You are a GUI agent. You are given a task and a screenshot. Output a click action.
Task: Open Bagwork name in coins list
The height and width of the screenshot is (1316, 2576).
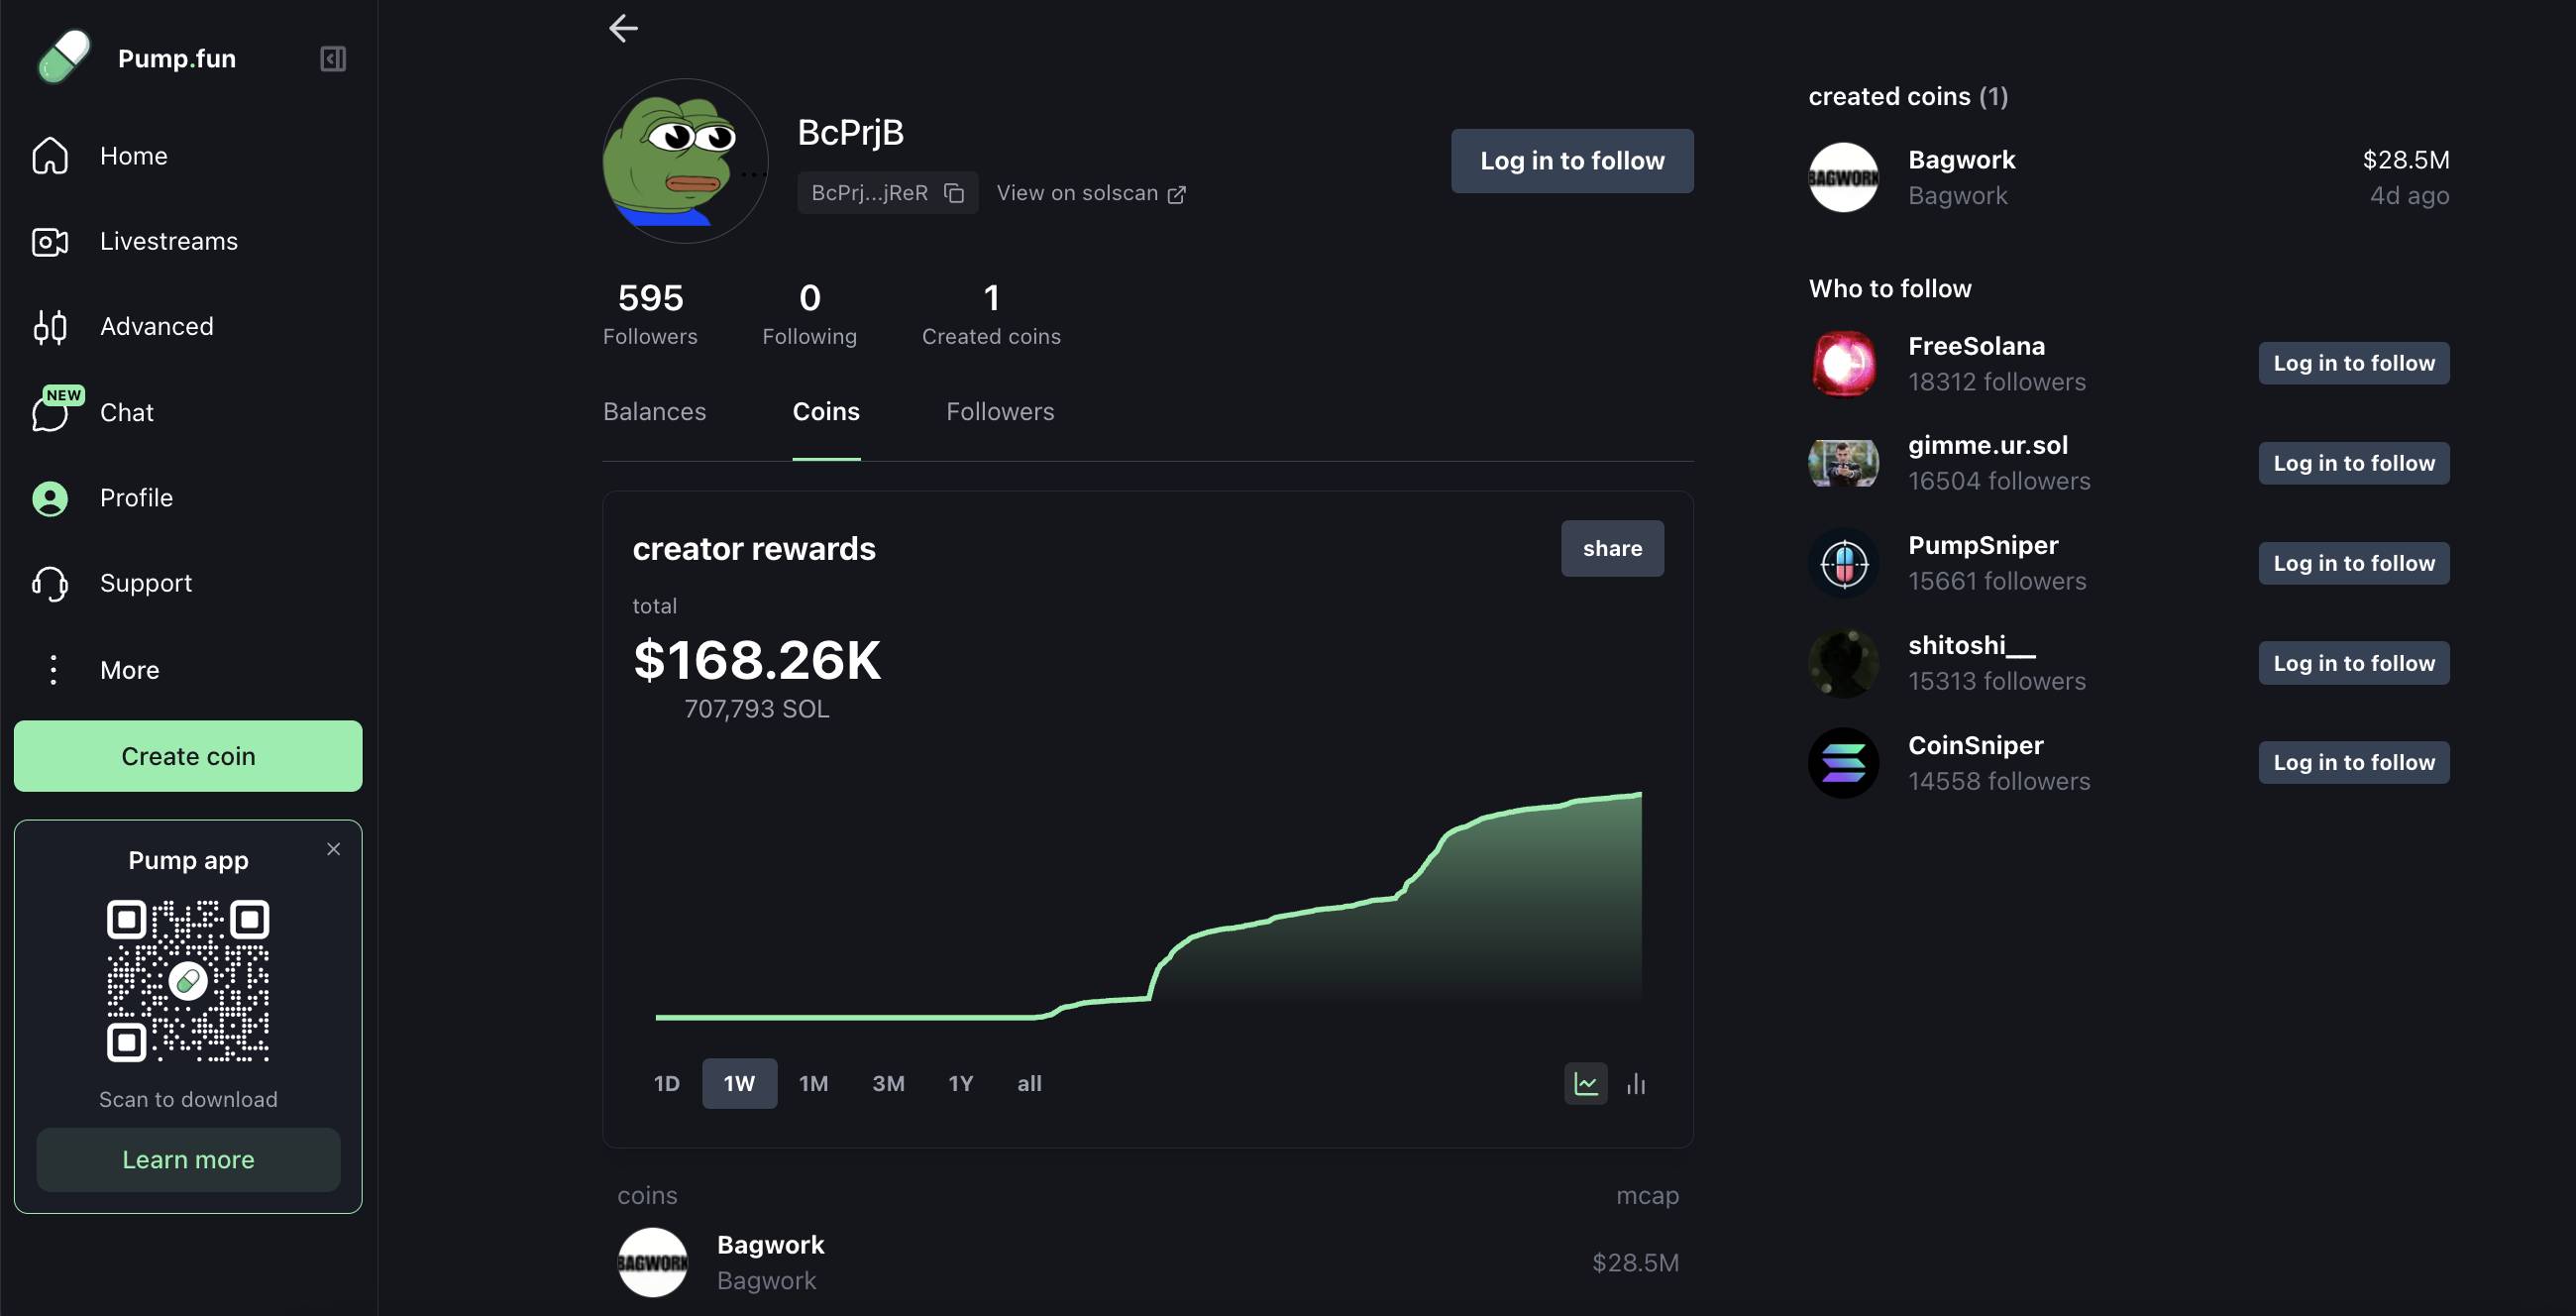click(x=771, y=1245)
